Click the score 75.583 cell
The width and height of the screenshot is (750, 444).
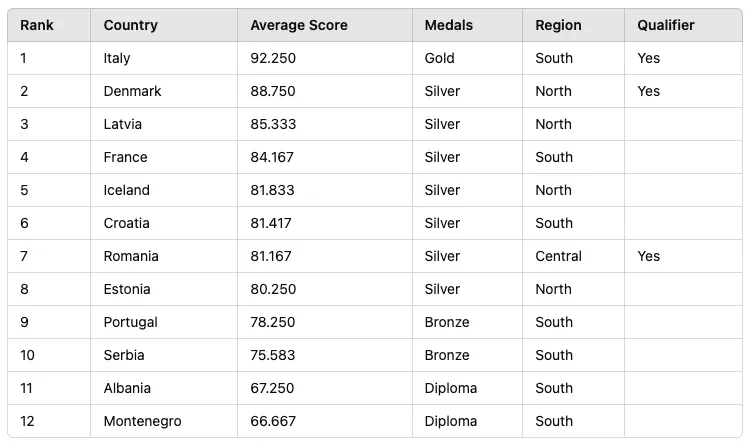273,355
